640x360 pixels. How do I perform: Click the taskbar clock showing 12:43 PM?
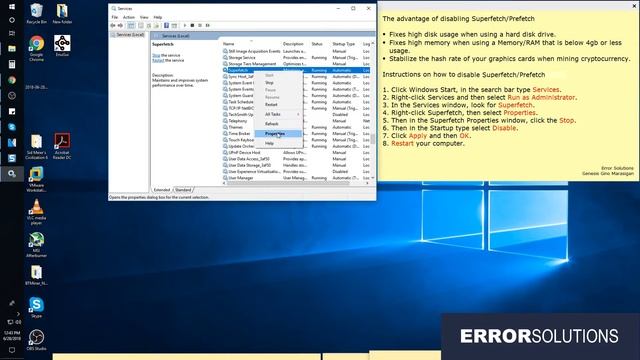coord(12,336)
